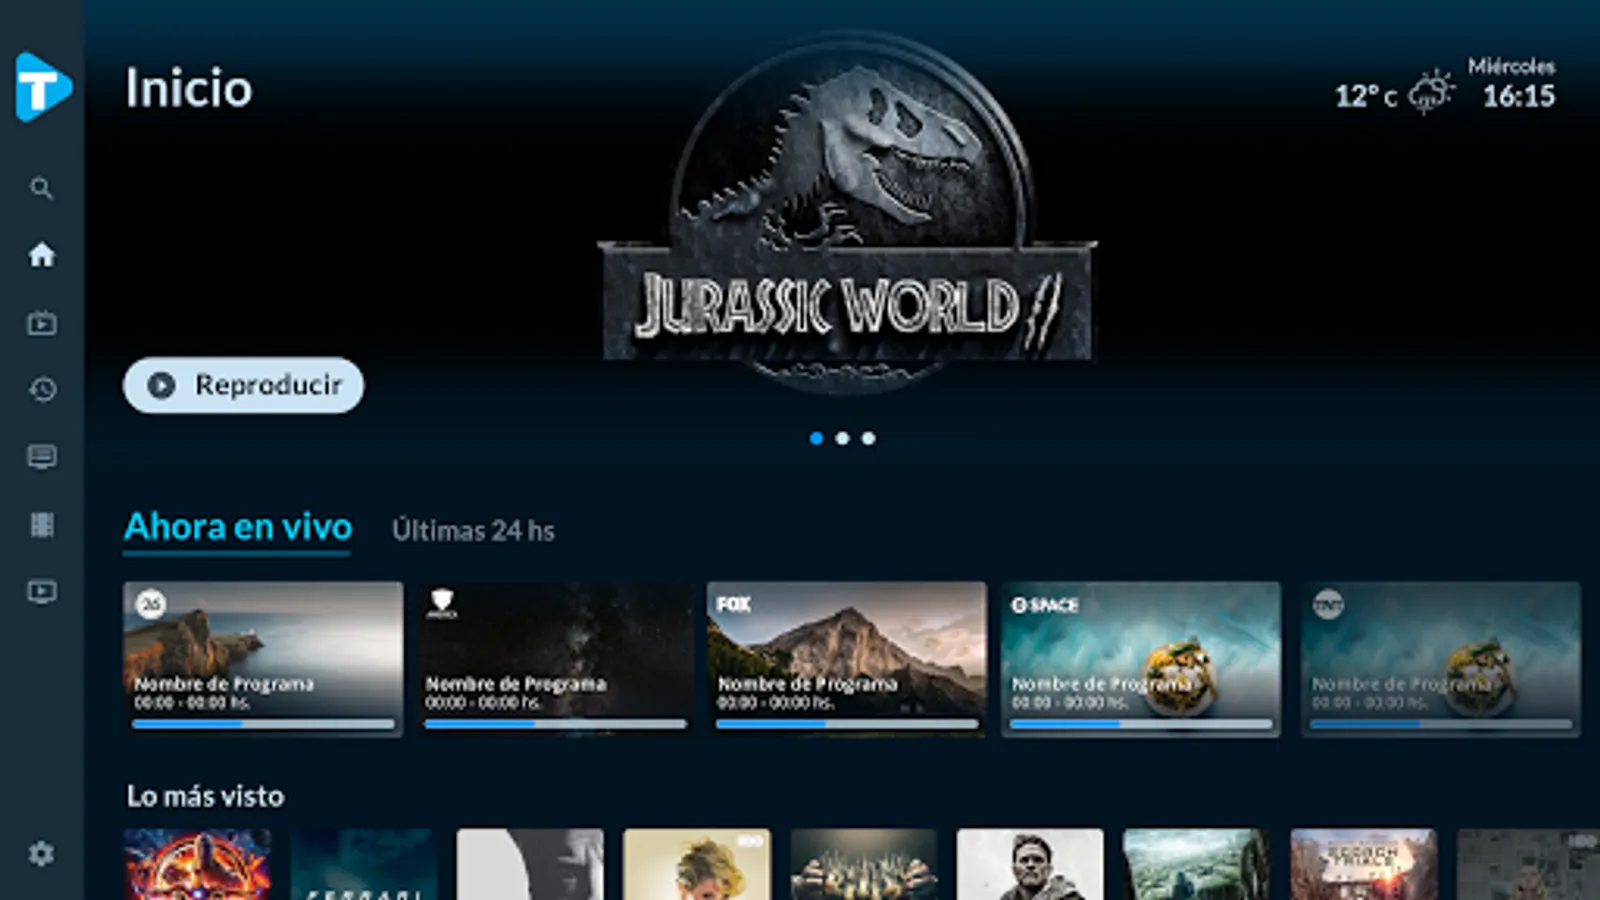Screen dimensions: 1600x900
Task: Open search from the sidebar magnifier icon
Action: (41, 188)
